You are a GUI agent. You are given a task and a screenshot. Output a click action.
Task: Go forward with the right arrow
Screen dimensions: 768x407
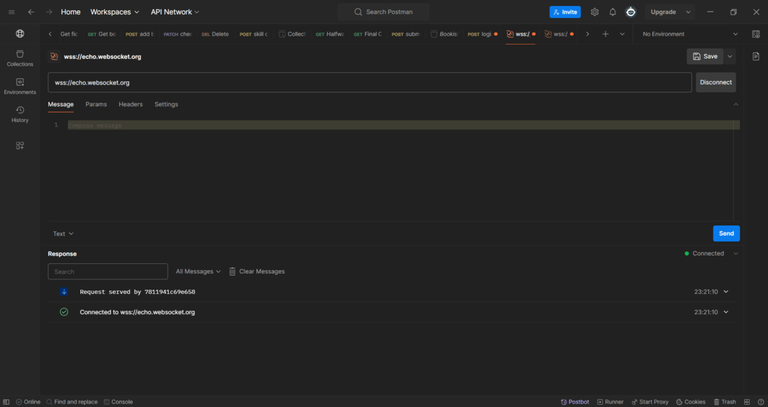(x=49, y=12)
